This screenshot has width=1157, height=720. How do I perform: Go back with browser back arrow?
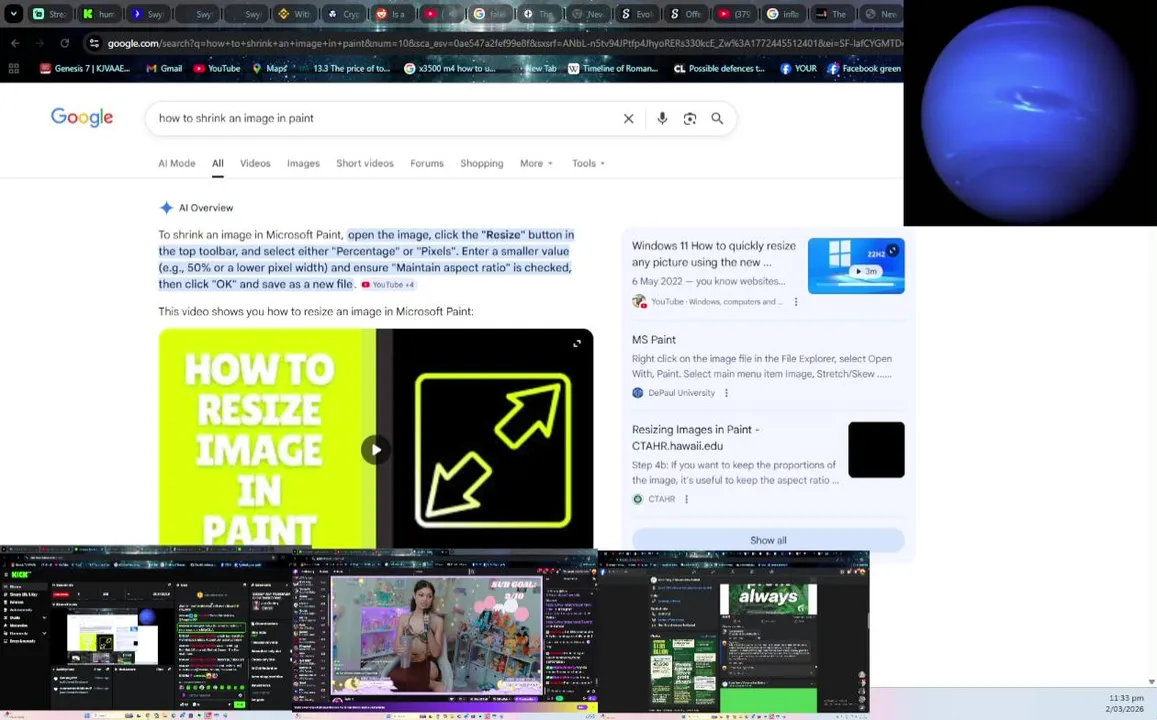[15, 44]
